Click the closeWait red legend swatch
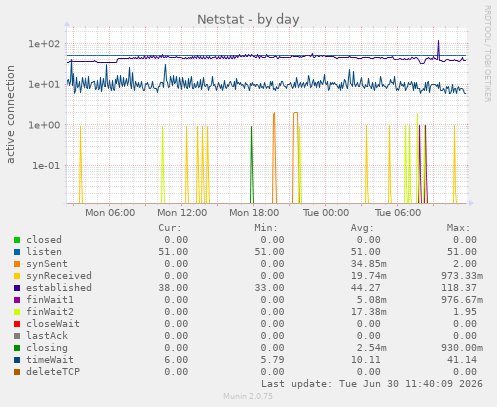 tap(17, 324)
